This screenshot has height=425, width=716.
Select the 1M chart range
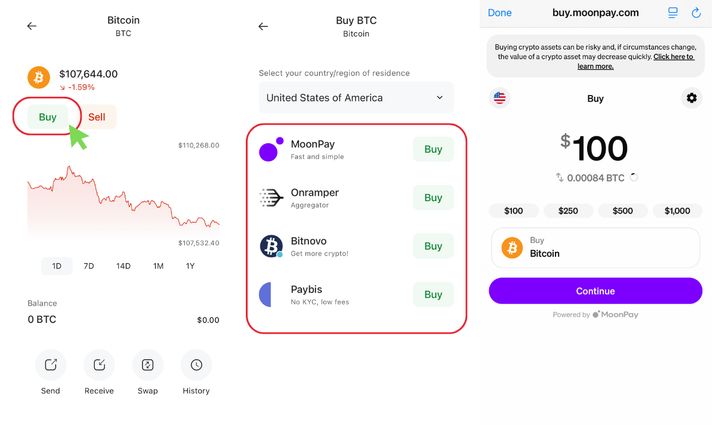click(158, 266)
